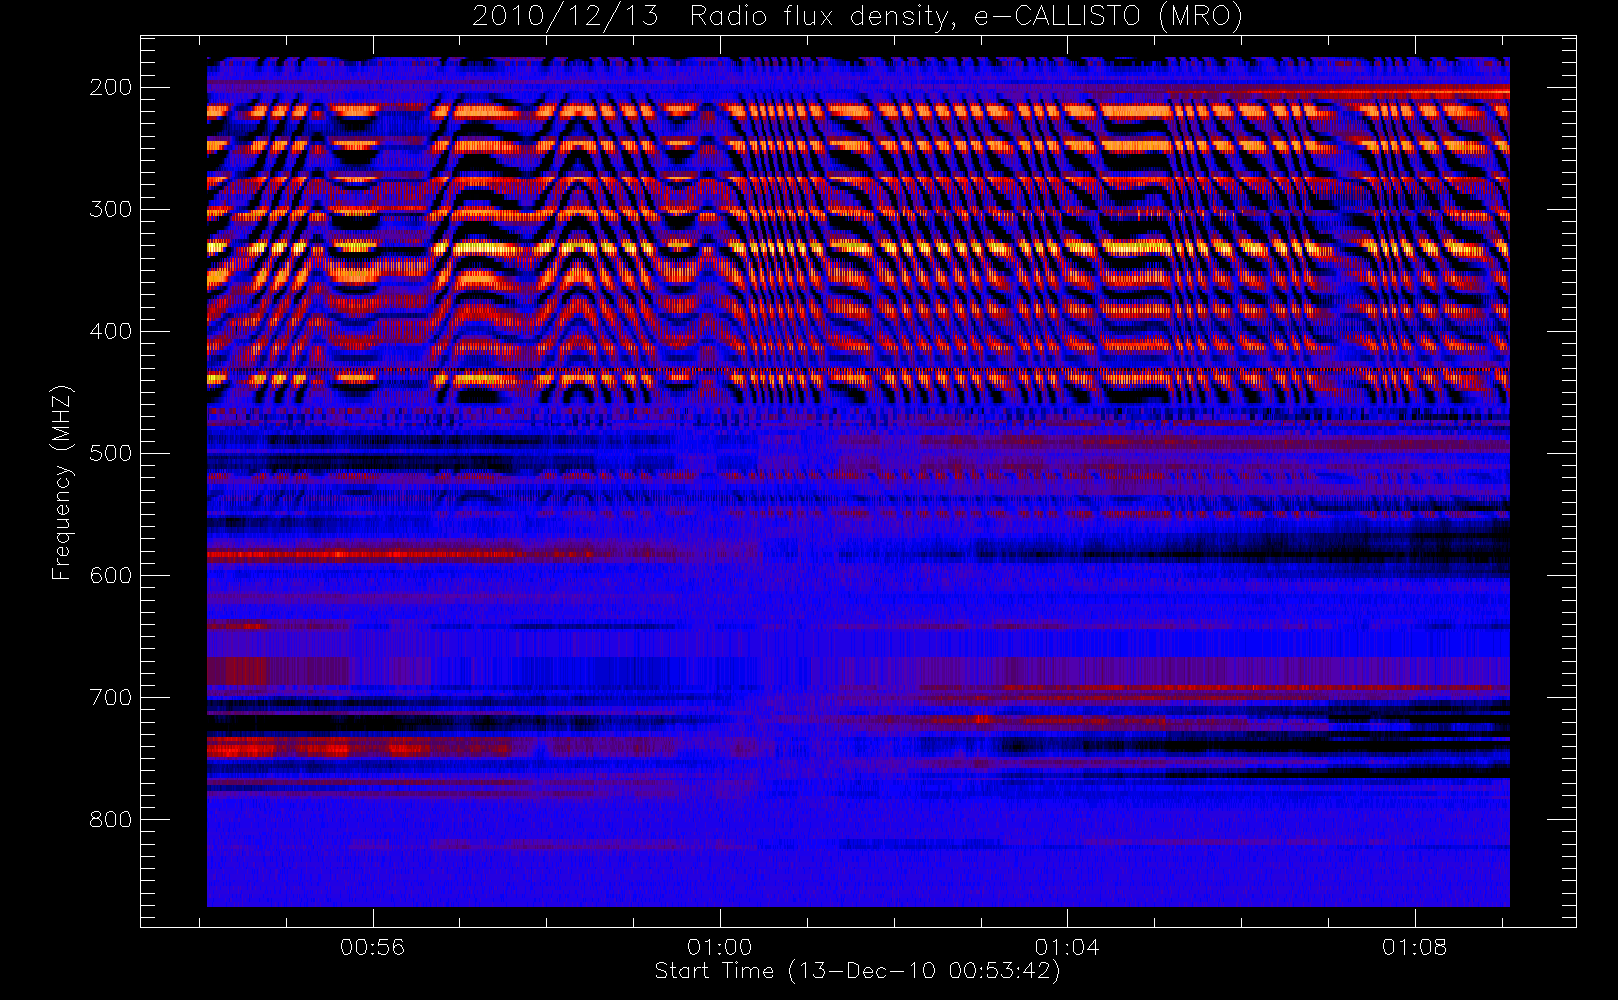
Task: Click the 800 frequency tick label
Action: click(x=110, y=819)
